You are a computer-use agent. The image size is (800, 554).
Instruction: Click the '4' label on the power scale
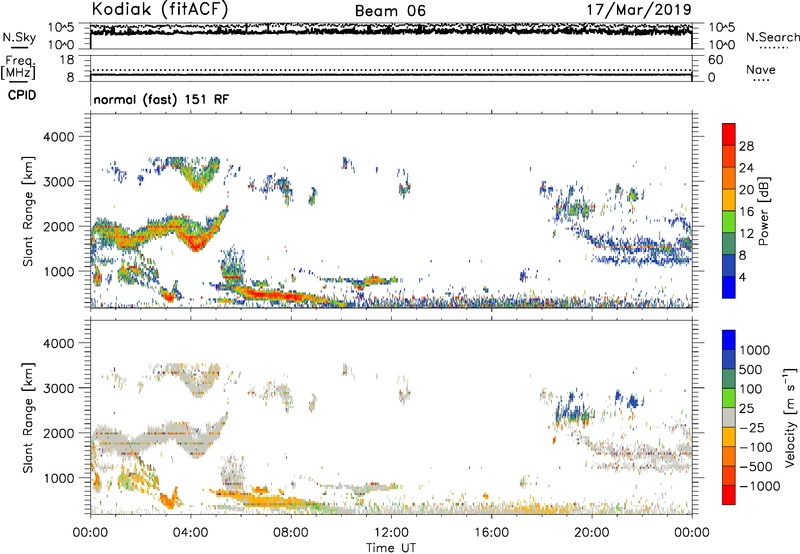point(743,277)
